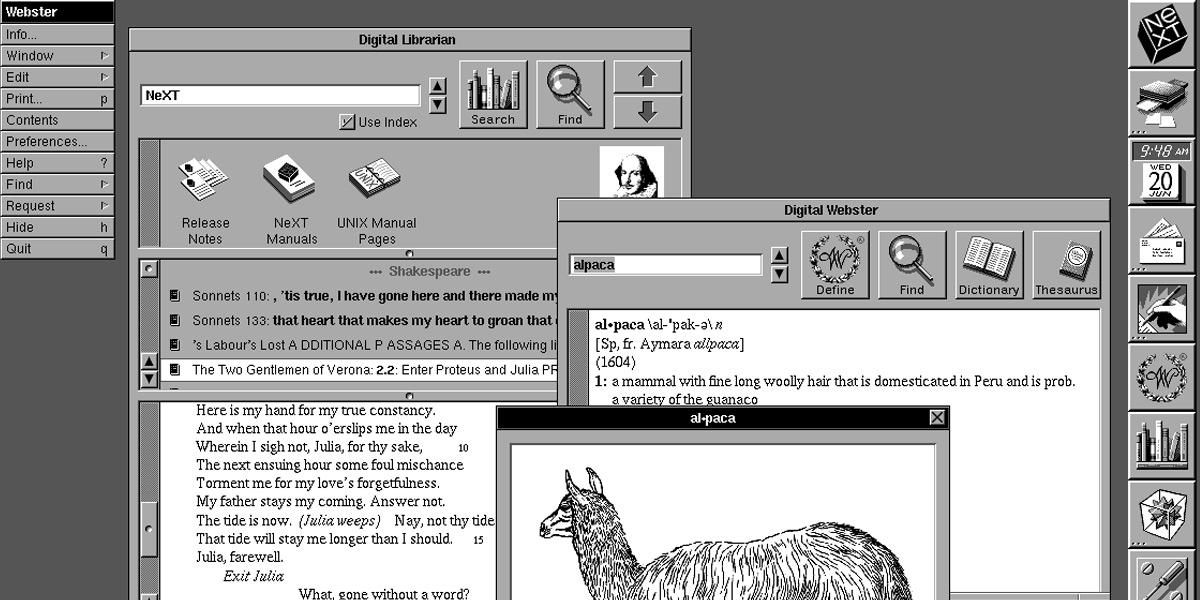Choose Print... from the Webster menu
Image resolution: width=1200 pixels, height=600 pixels.
coord(57,99)
